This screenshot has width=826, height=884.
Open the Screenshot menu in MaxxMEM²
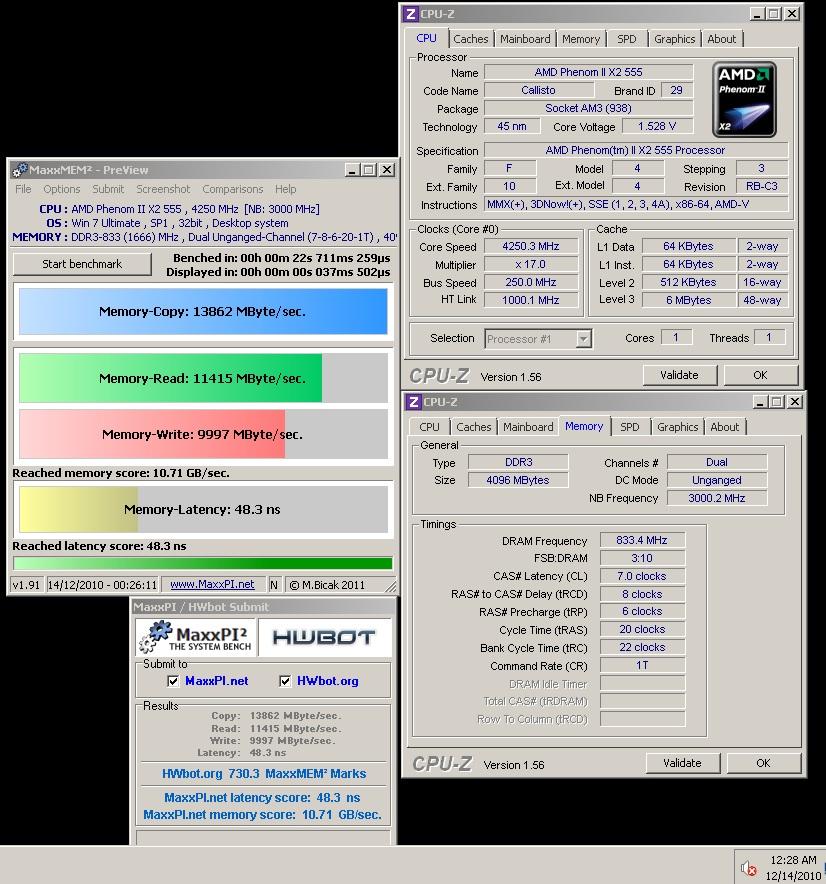click(x=163, y=189)
